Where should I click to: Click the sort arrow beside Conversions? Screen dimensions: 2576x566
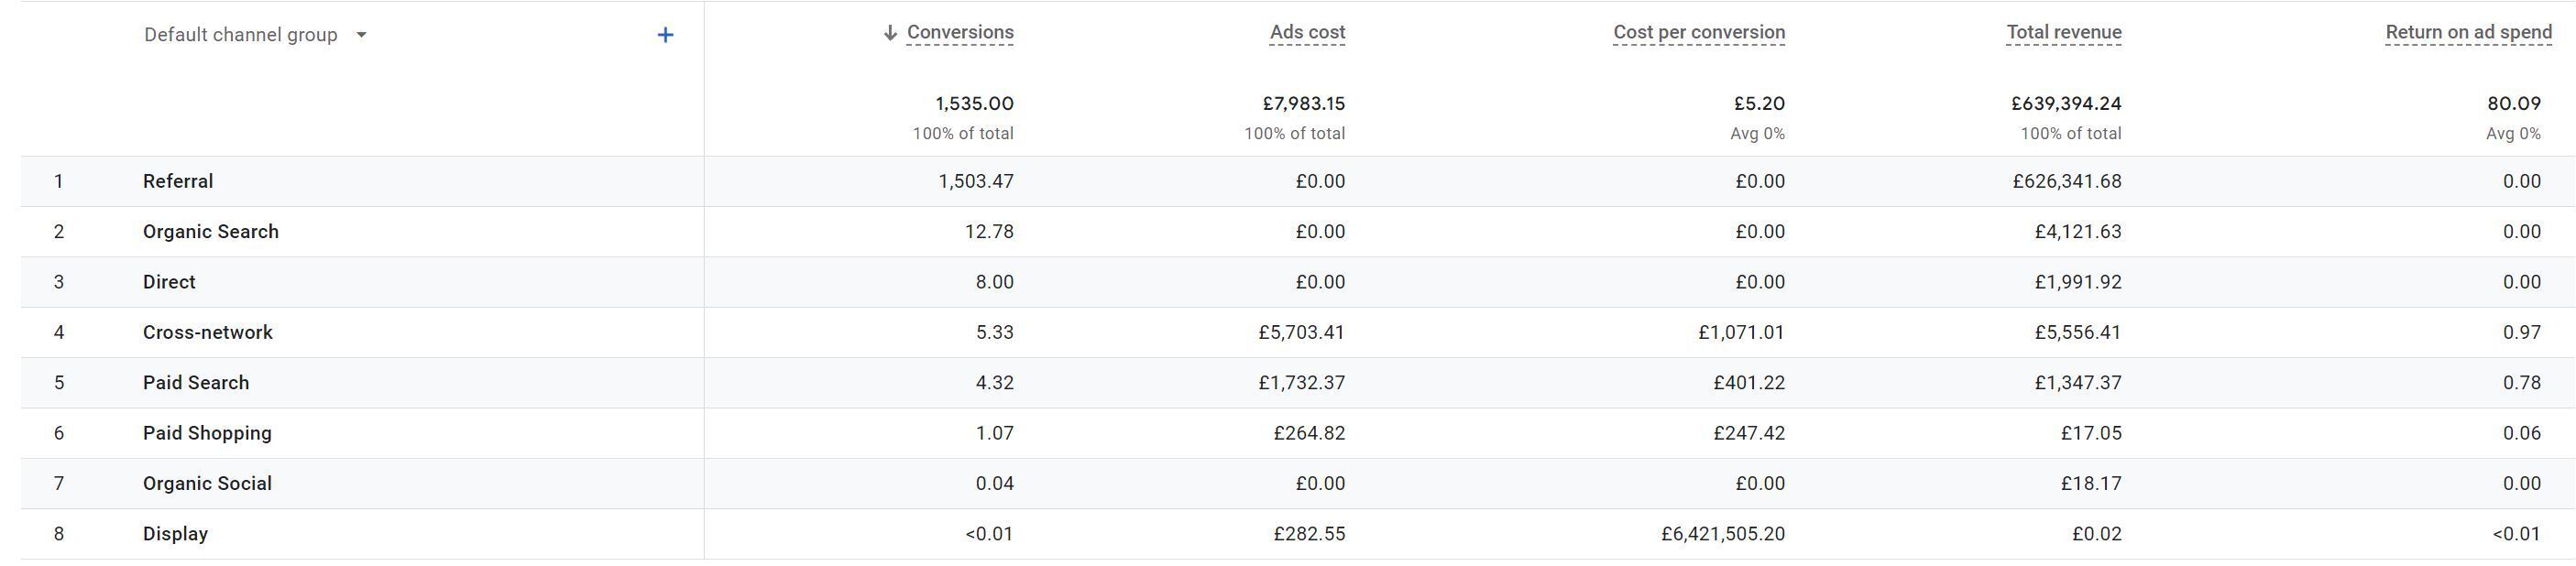click(890, 33)
